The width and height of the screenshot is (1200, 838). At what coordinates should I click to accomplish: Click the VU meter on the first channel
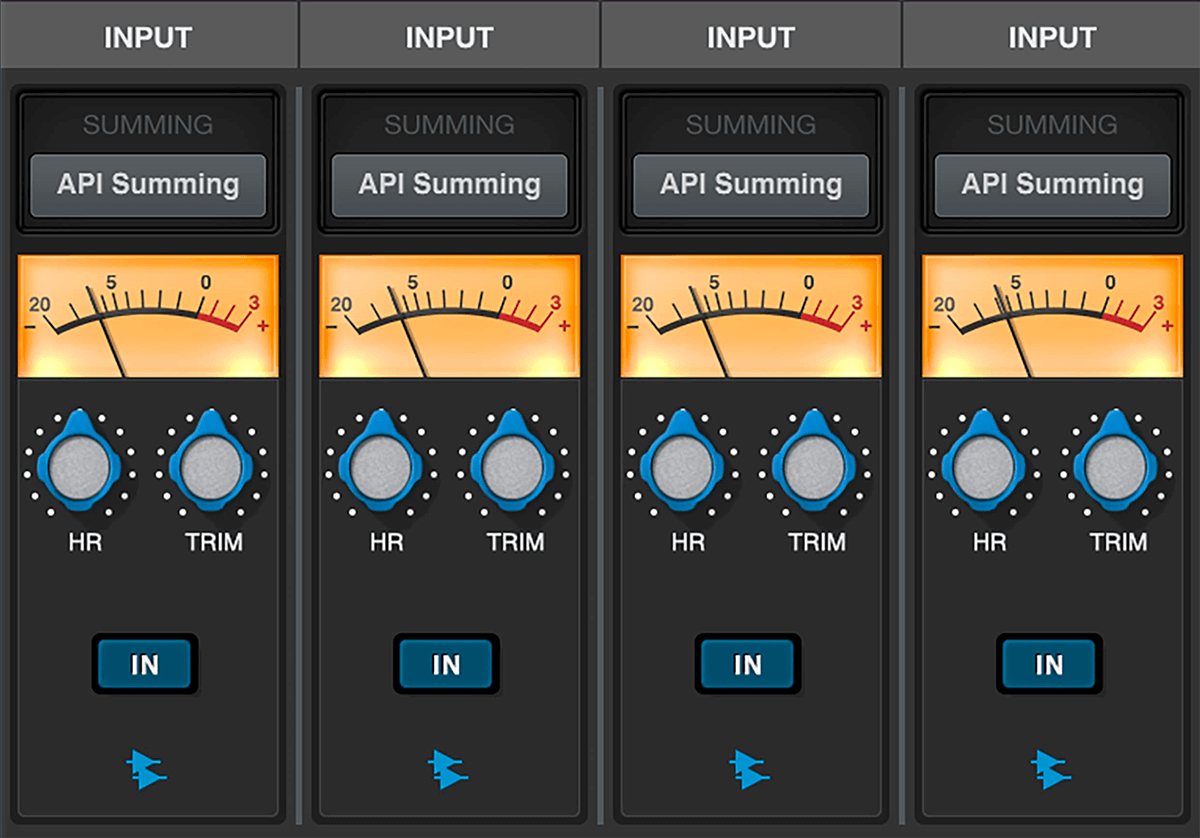148,316
